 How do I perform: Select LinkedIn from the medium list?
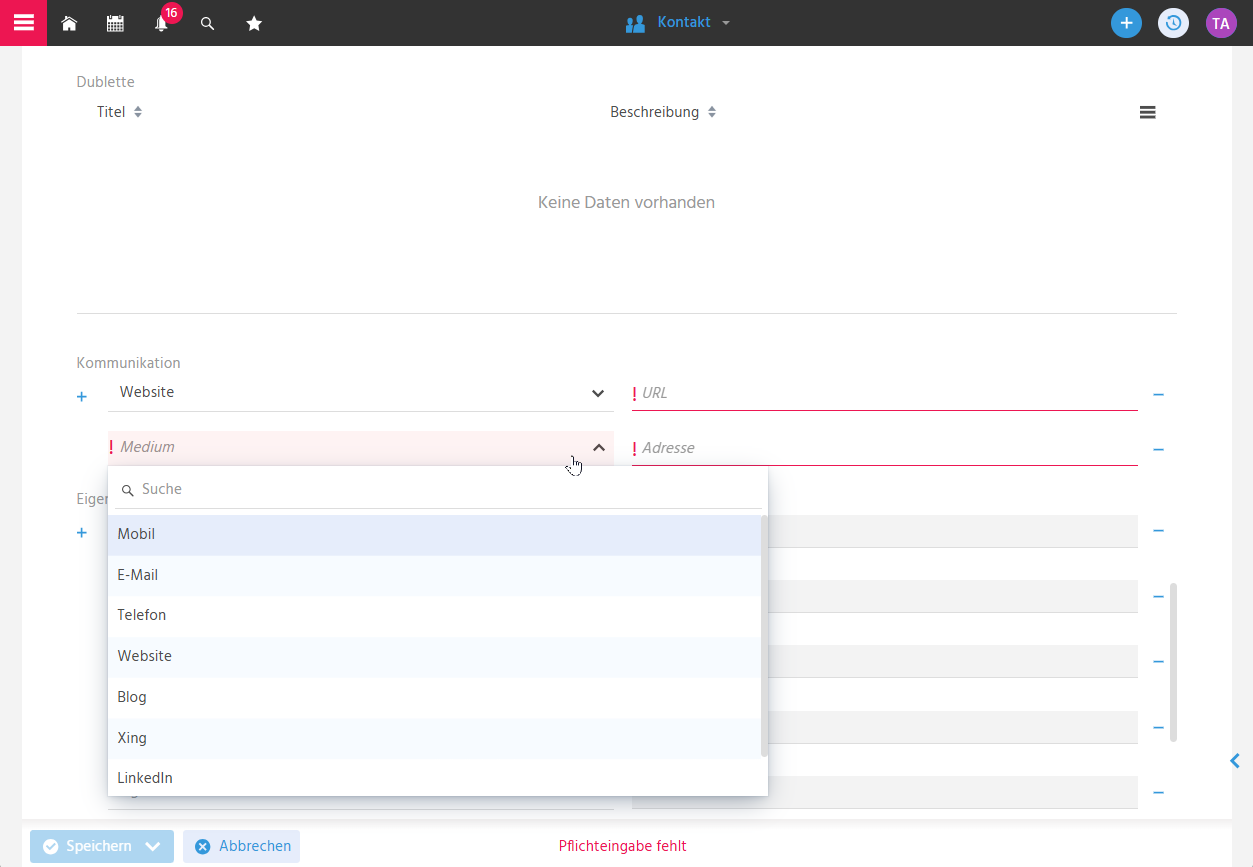coord(435,777)
